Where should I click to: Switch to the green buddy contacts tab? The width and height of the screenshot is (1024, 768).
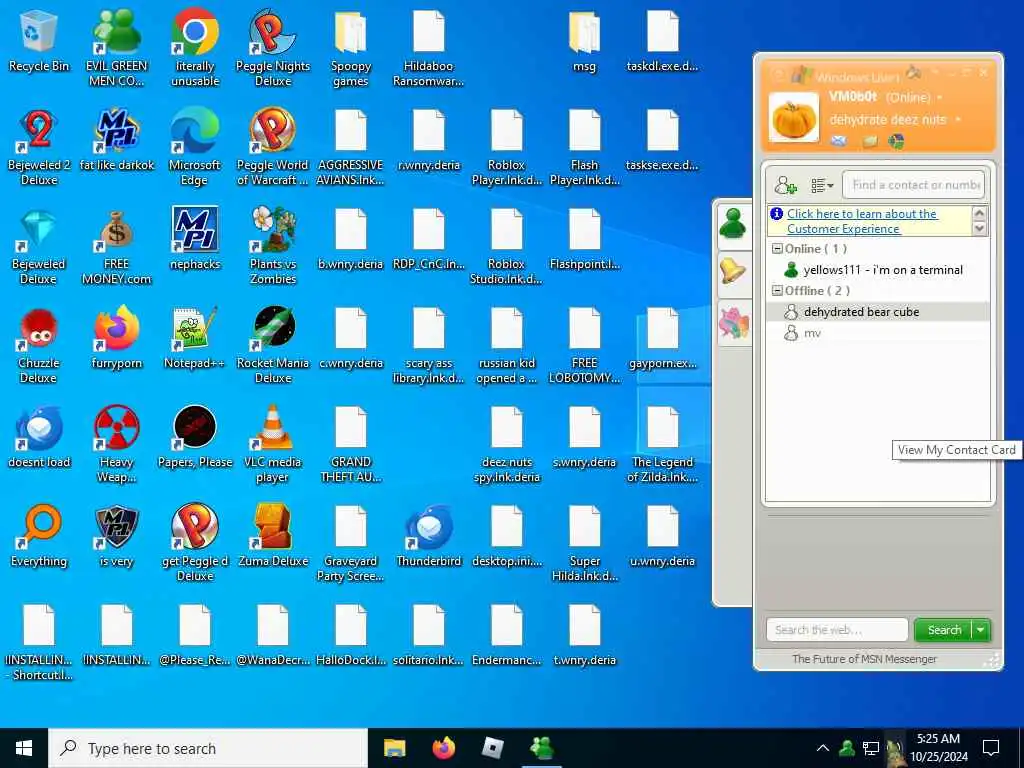(733, 224)
